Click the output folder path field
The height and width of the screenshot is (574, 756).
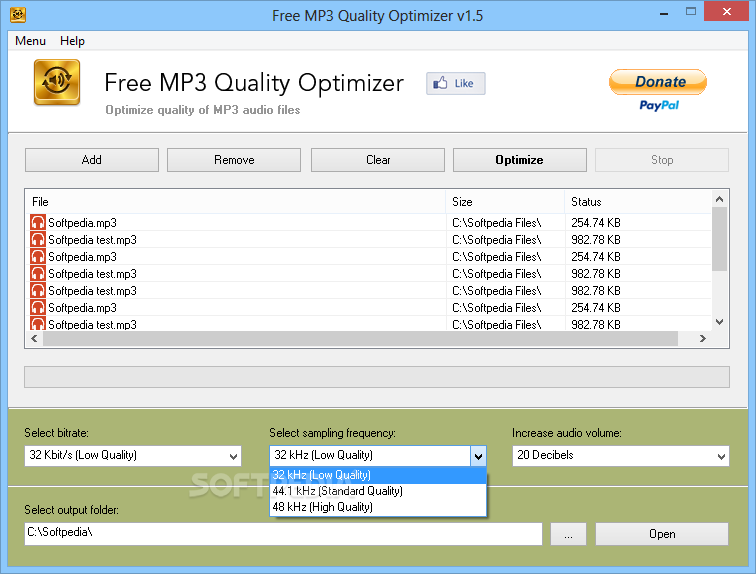pos(283,534)
